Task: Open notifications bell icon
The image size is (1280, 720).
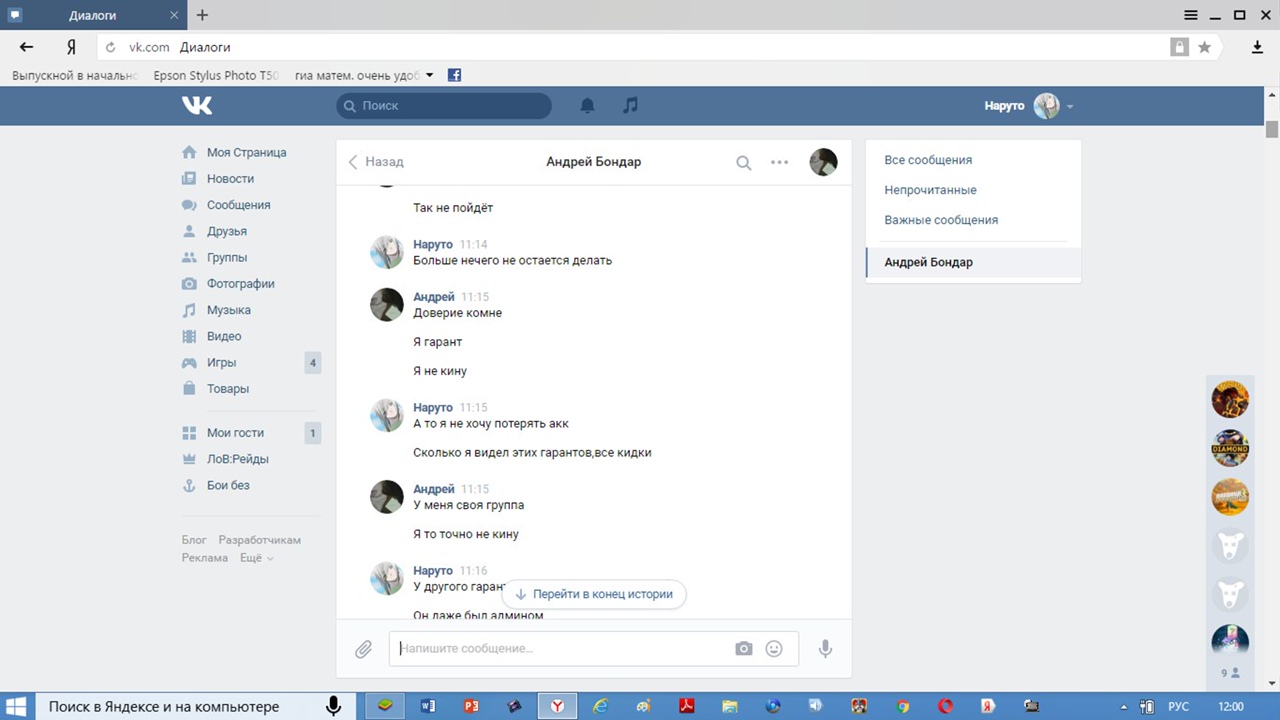Action: click(x=588, y=105)
